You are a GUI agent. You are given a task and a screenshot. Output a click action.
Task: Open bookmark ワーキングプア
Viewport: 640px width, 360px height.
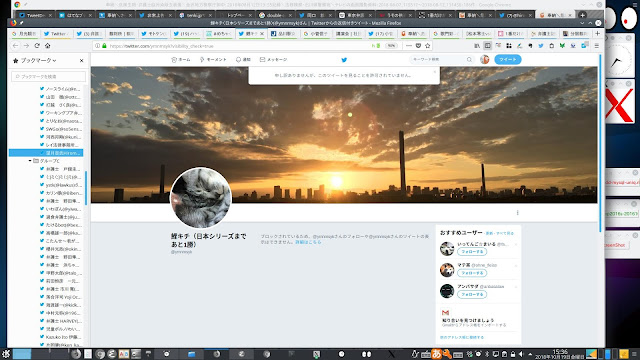[x=60, y=113]
